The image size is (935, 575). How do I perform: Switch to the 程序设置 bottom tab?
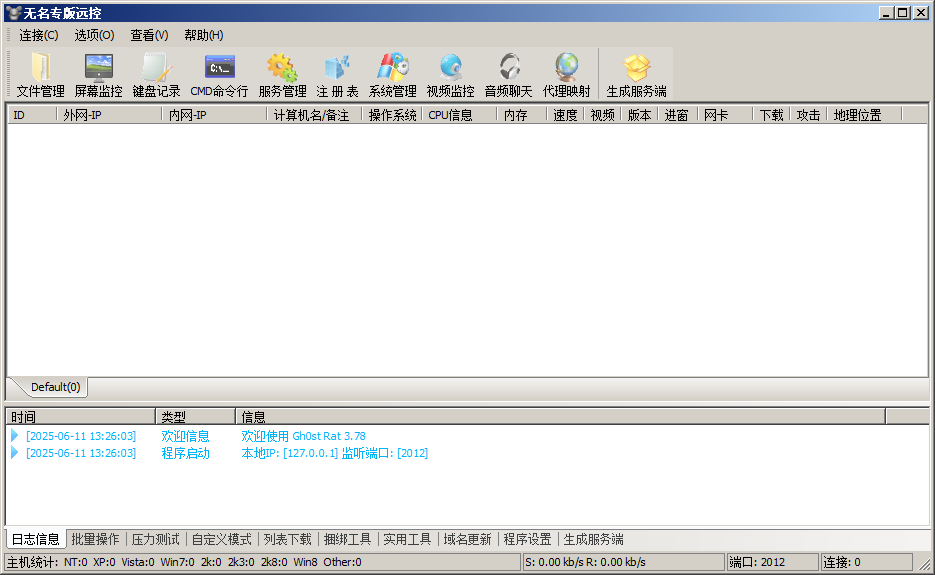527,539
